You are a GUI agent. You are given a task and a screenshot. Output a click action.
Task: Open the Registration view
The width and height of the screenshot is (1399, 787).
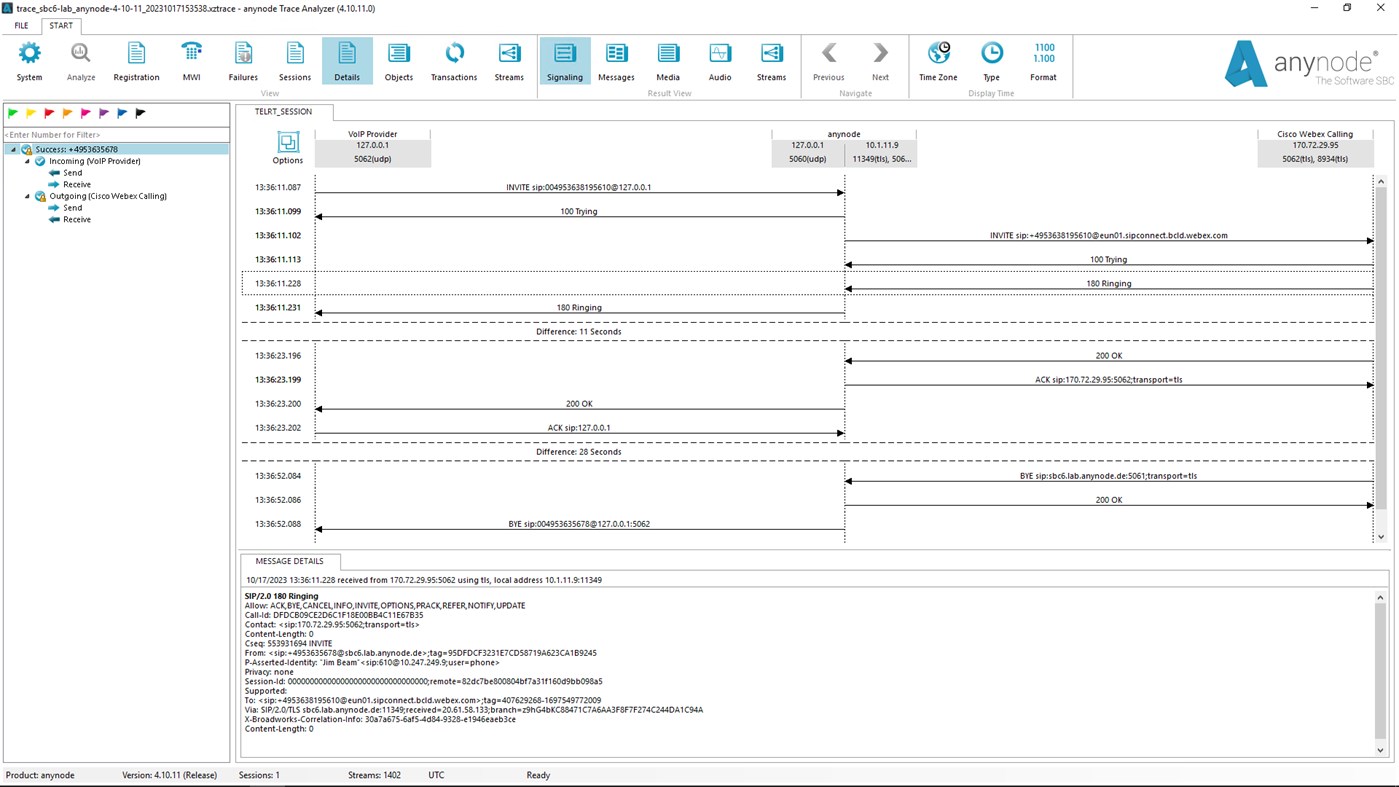point(136,60)
